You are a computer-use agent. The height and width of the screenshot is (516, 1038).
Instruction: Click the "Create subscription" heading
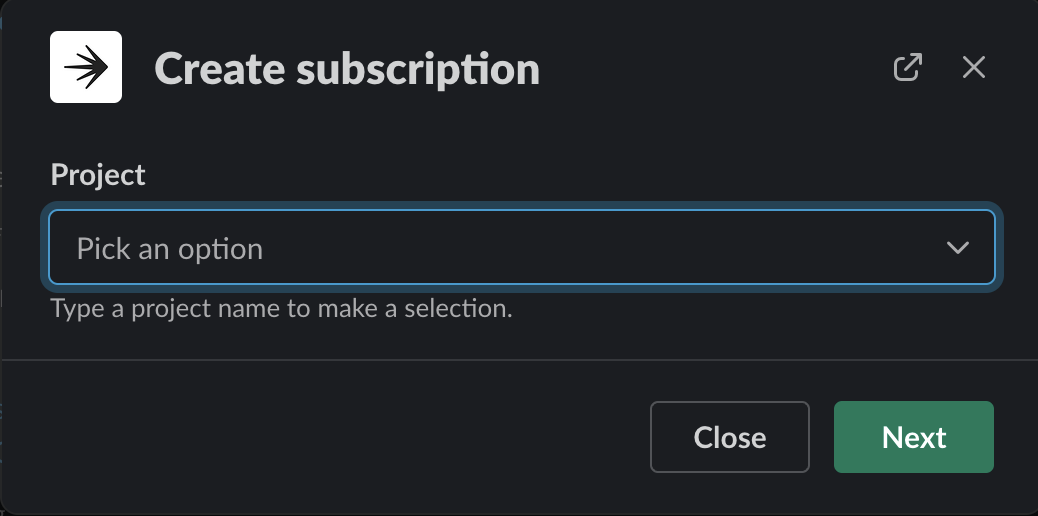(347, 69)
